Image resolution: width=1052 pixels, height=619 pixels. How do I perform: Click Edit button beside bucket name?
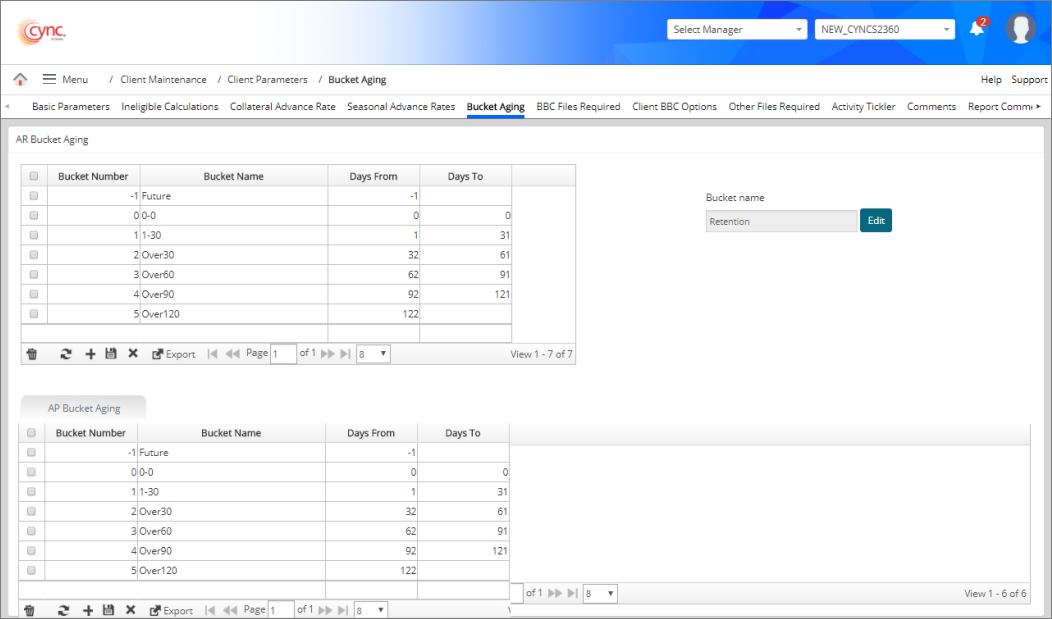(875, 221)
